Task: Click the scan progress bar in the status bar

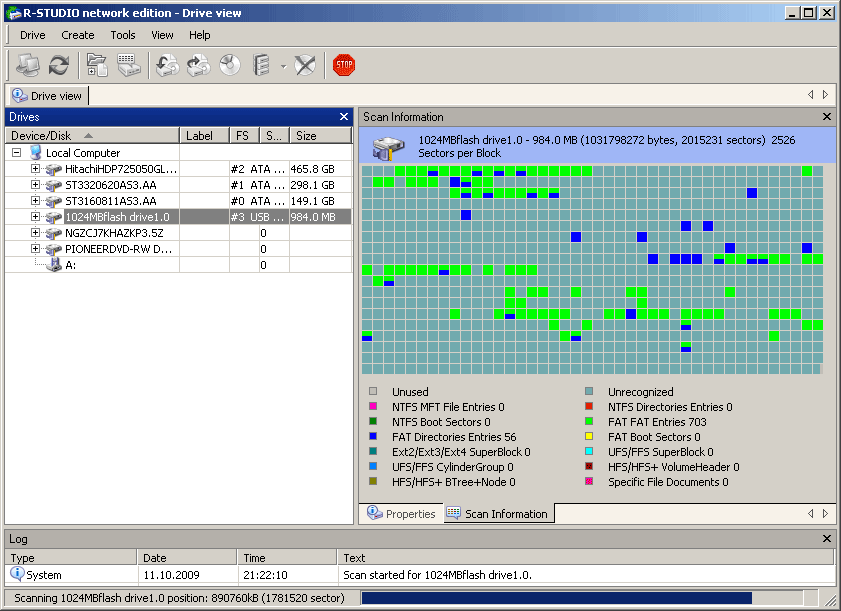Action: click(582, 598)
